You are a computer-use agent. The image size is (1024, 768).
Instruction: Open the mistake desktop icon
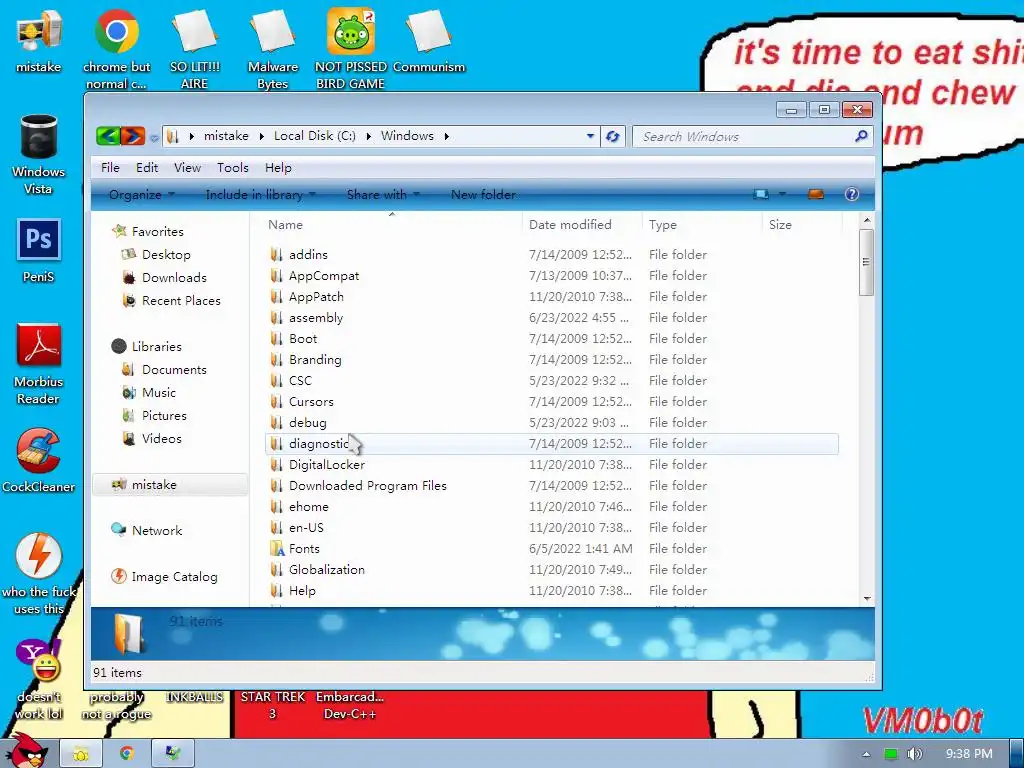(x=39, y=40)
